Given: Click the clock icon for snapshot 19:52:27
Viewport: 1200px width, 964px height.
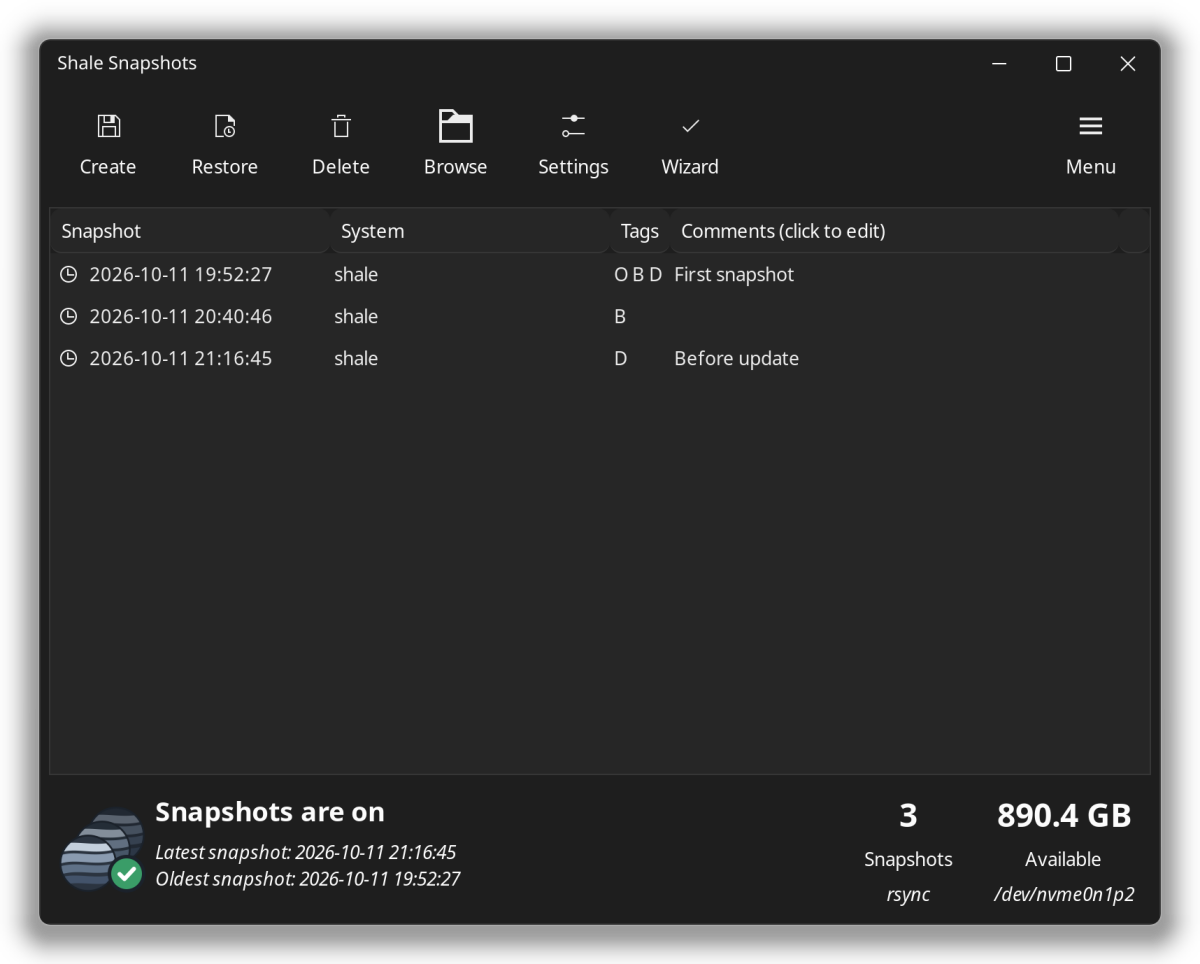Looking at the screenshot, I should 68,274.
